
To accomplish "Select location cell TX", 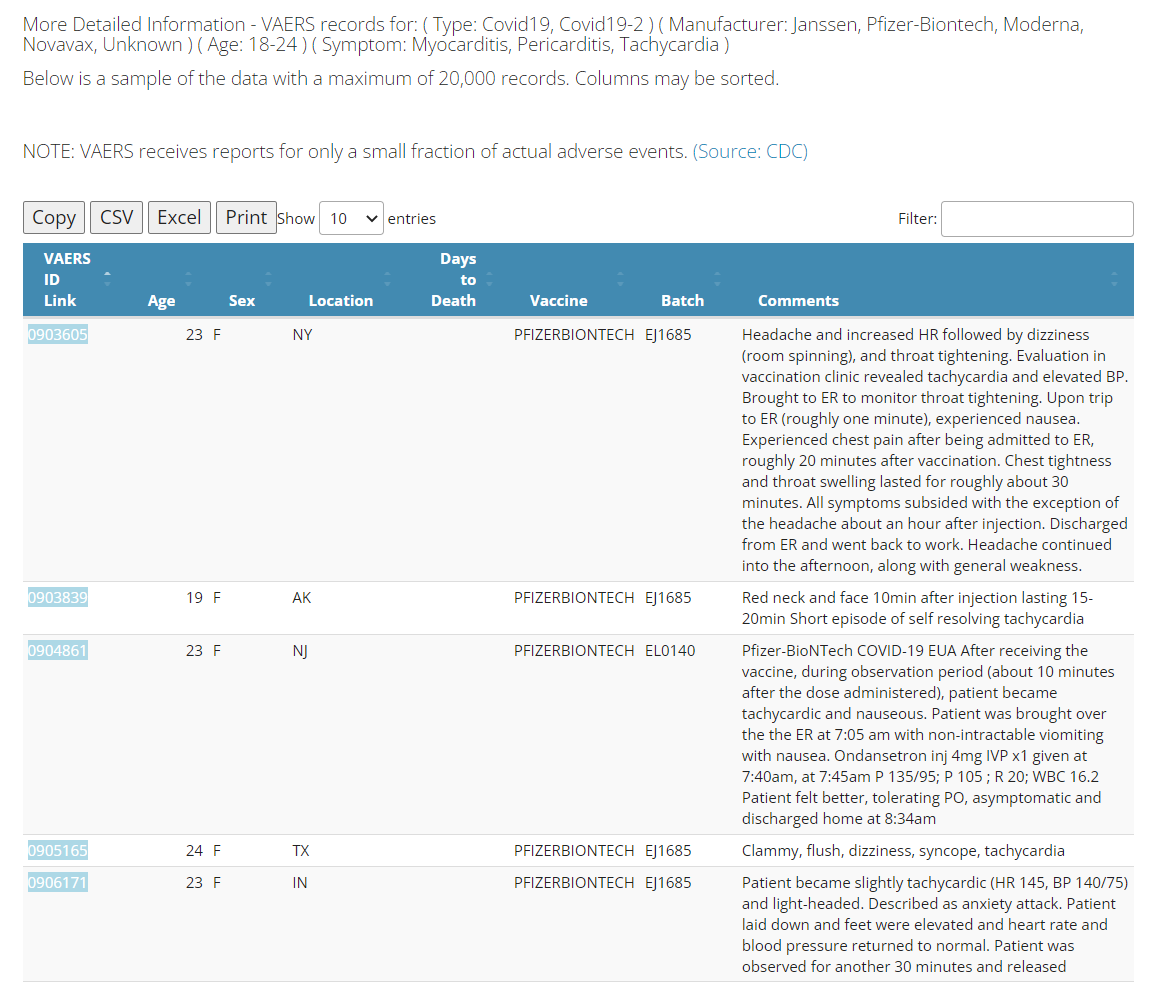I will (x=301, y=851).
